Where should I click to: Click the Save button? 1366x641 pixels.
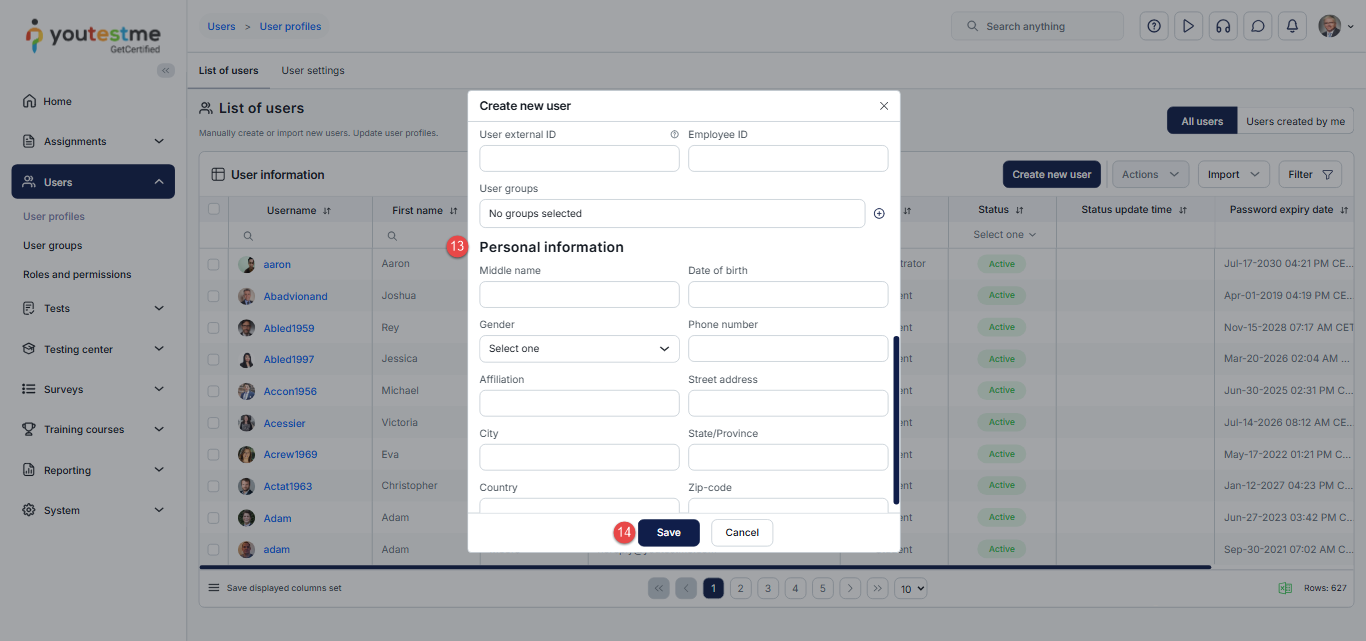[x=668, y=533]
